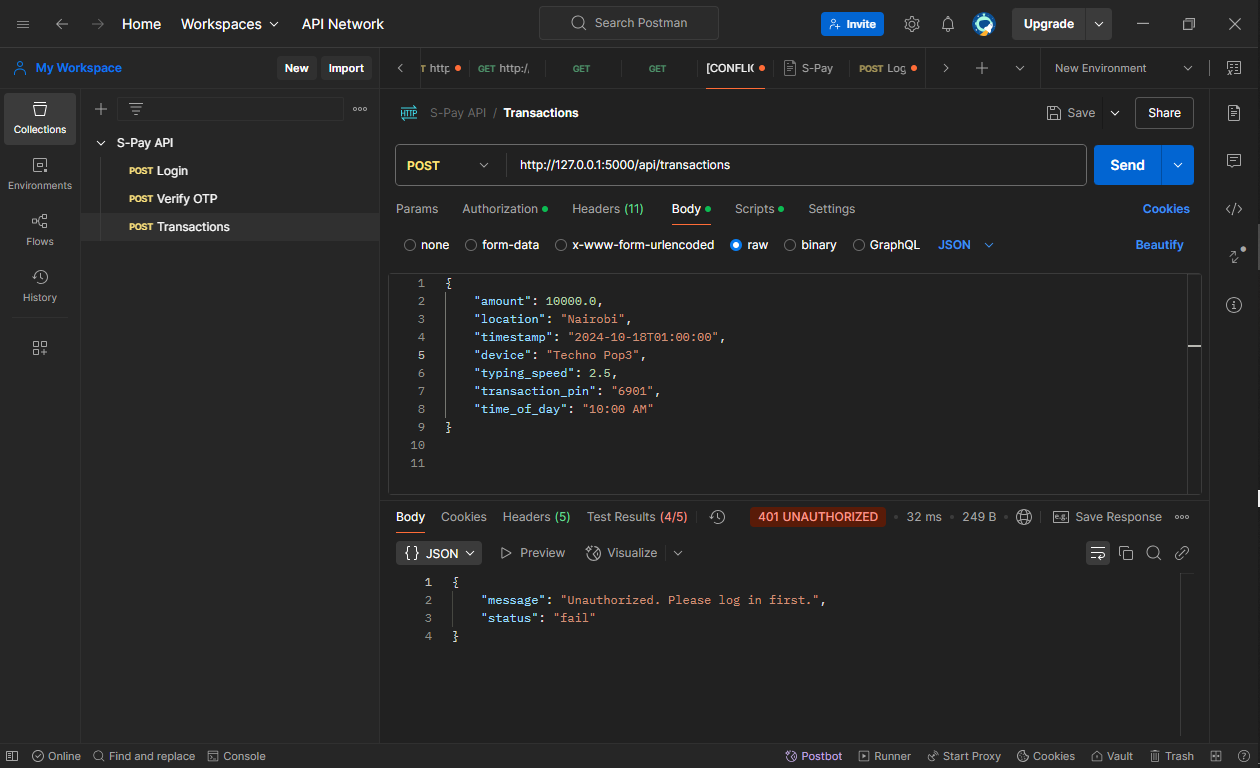Toggle wrap lines in response body
Image resolution: width=1260 pixels, height=768 pixels.
click(x=1098, y=553)
